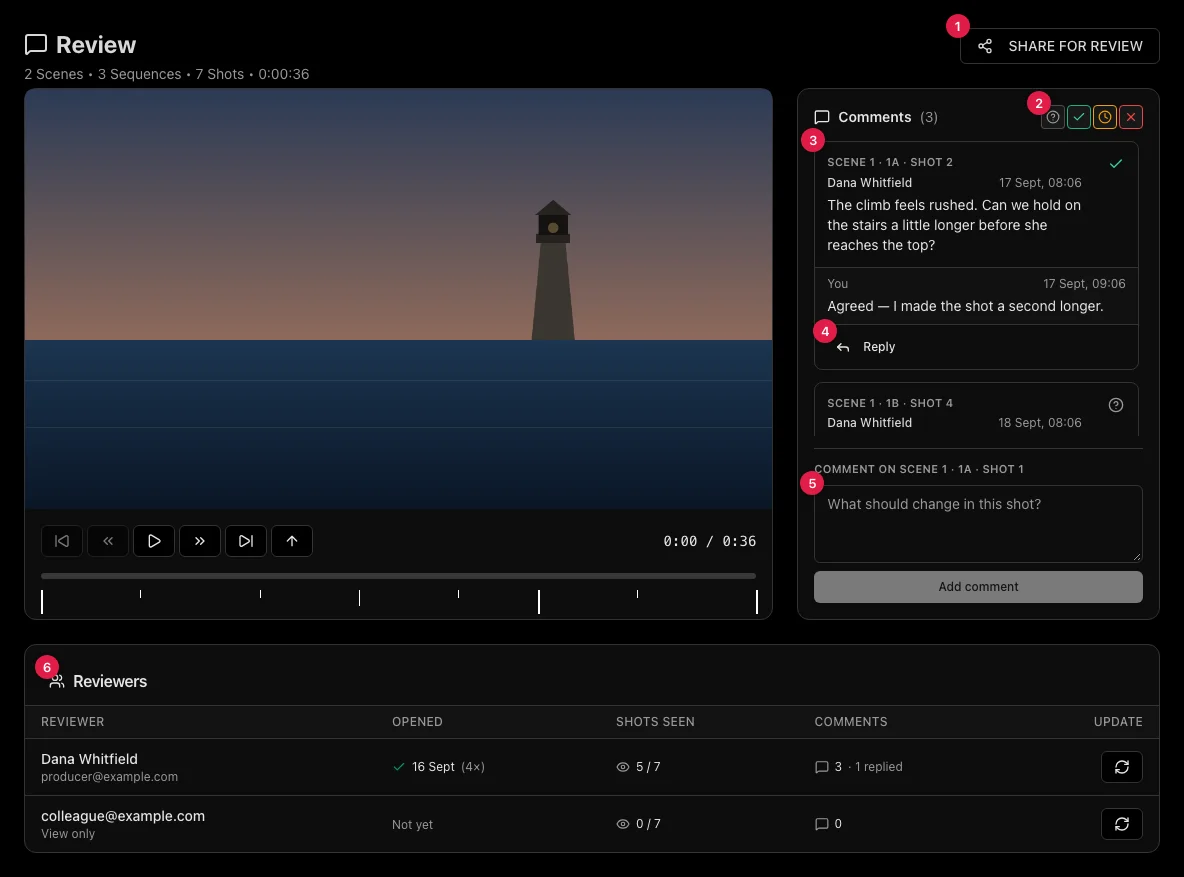The height and width of the screenshot is (877, 1184).
Task: Toggle the orange clock pending filter
Action: [x=1105, y=117]
